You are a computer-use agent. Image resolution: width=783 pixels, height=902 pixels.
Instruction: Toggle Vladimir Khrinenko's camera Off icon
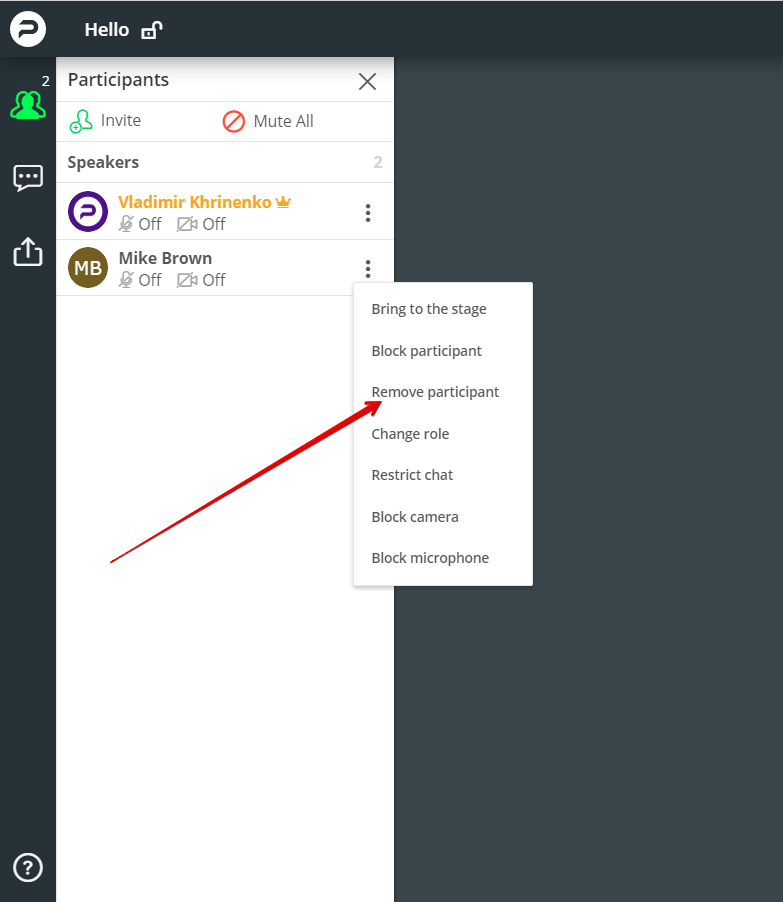point(187,224)
